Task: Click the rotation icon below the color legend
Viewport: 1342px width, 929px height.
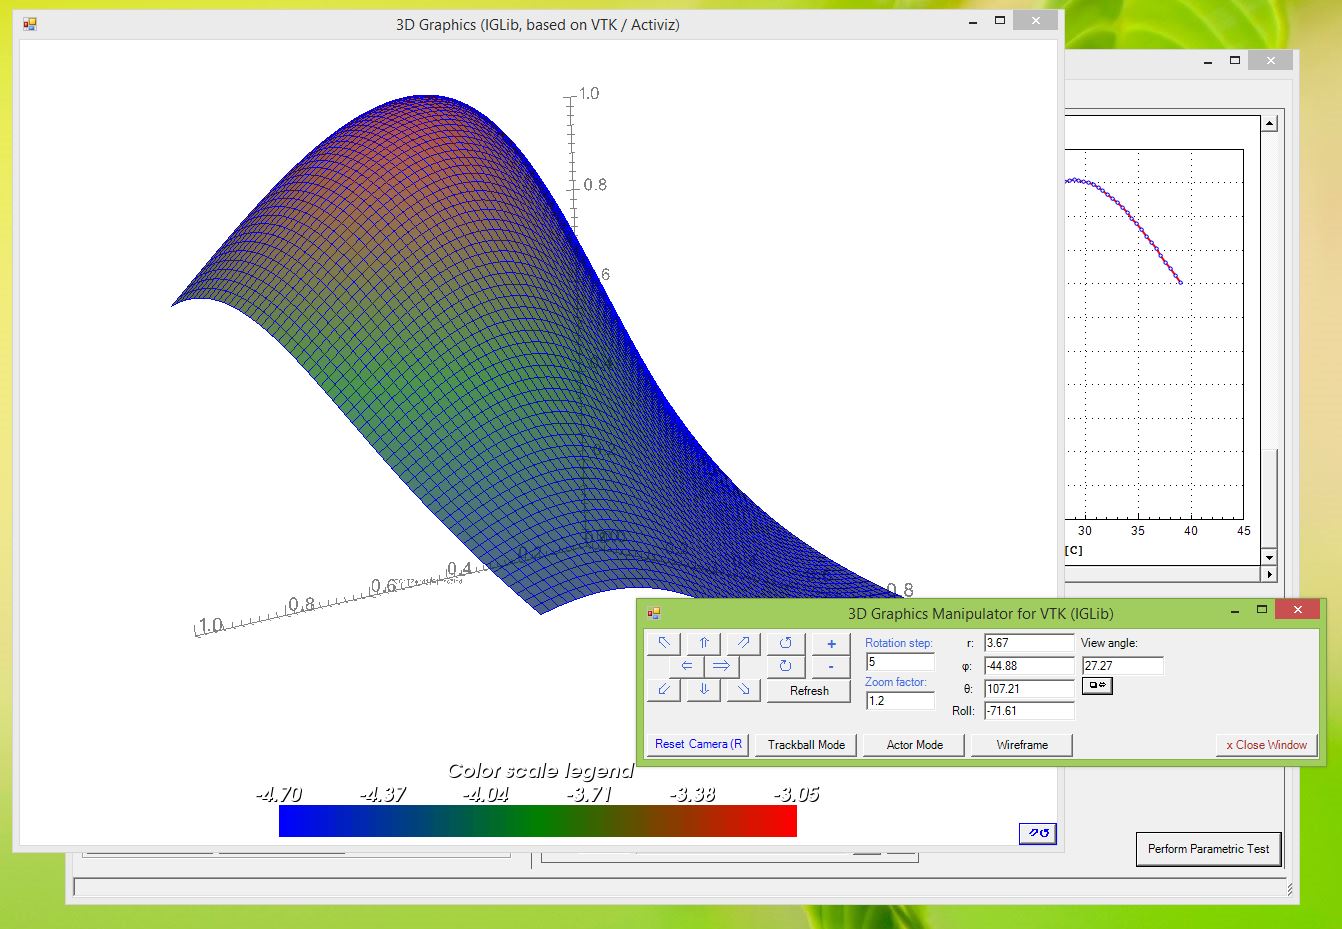Action: (1037, 833)
